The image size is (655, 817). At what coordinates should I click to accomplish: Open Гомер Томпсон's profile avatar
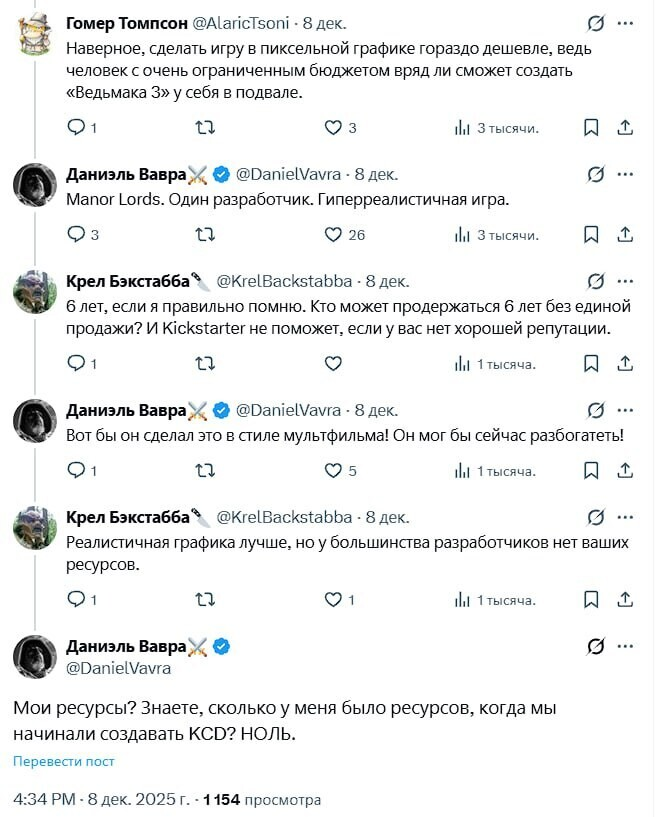[33, 33]
